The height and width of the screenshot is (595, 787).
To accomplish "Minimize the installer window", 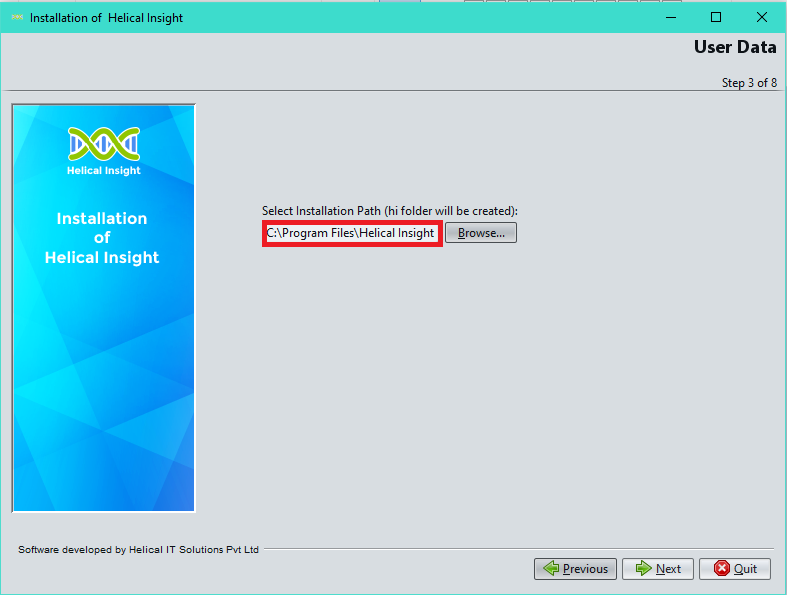I will (671, 18).
